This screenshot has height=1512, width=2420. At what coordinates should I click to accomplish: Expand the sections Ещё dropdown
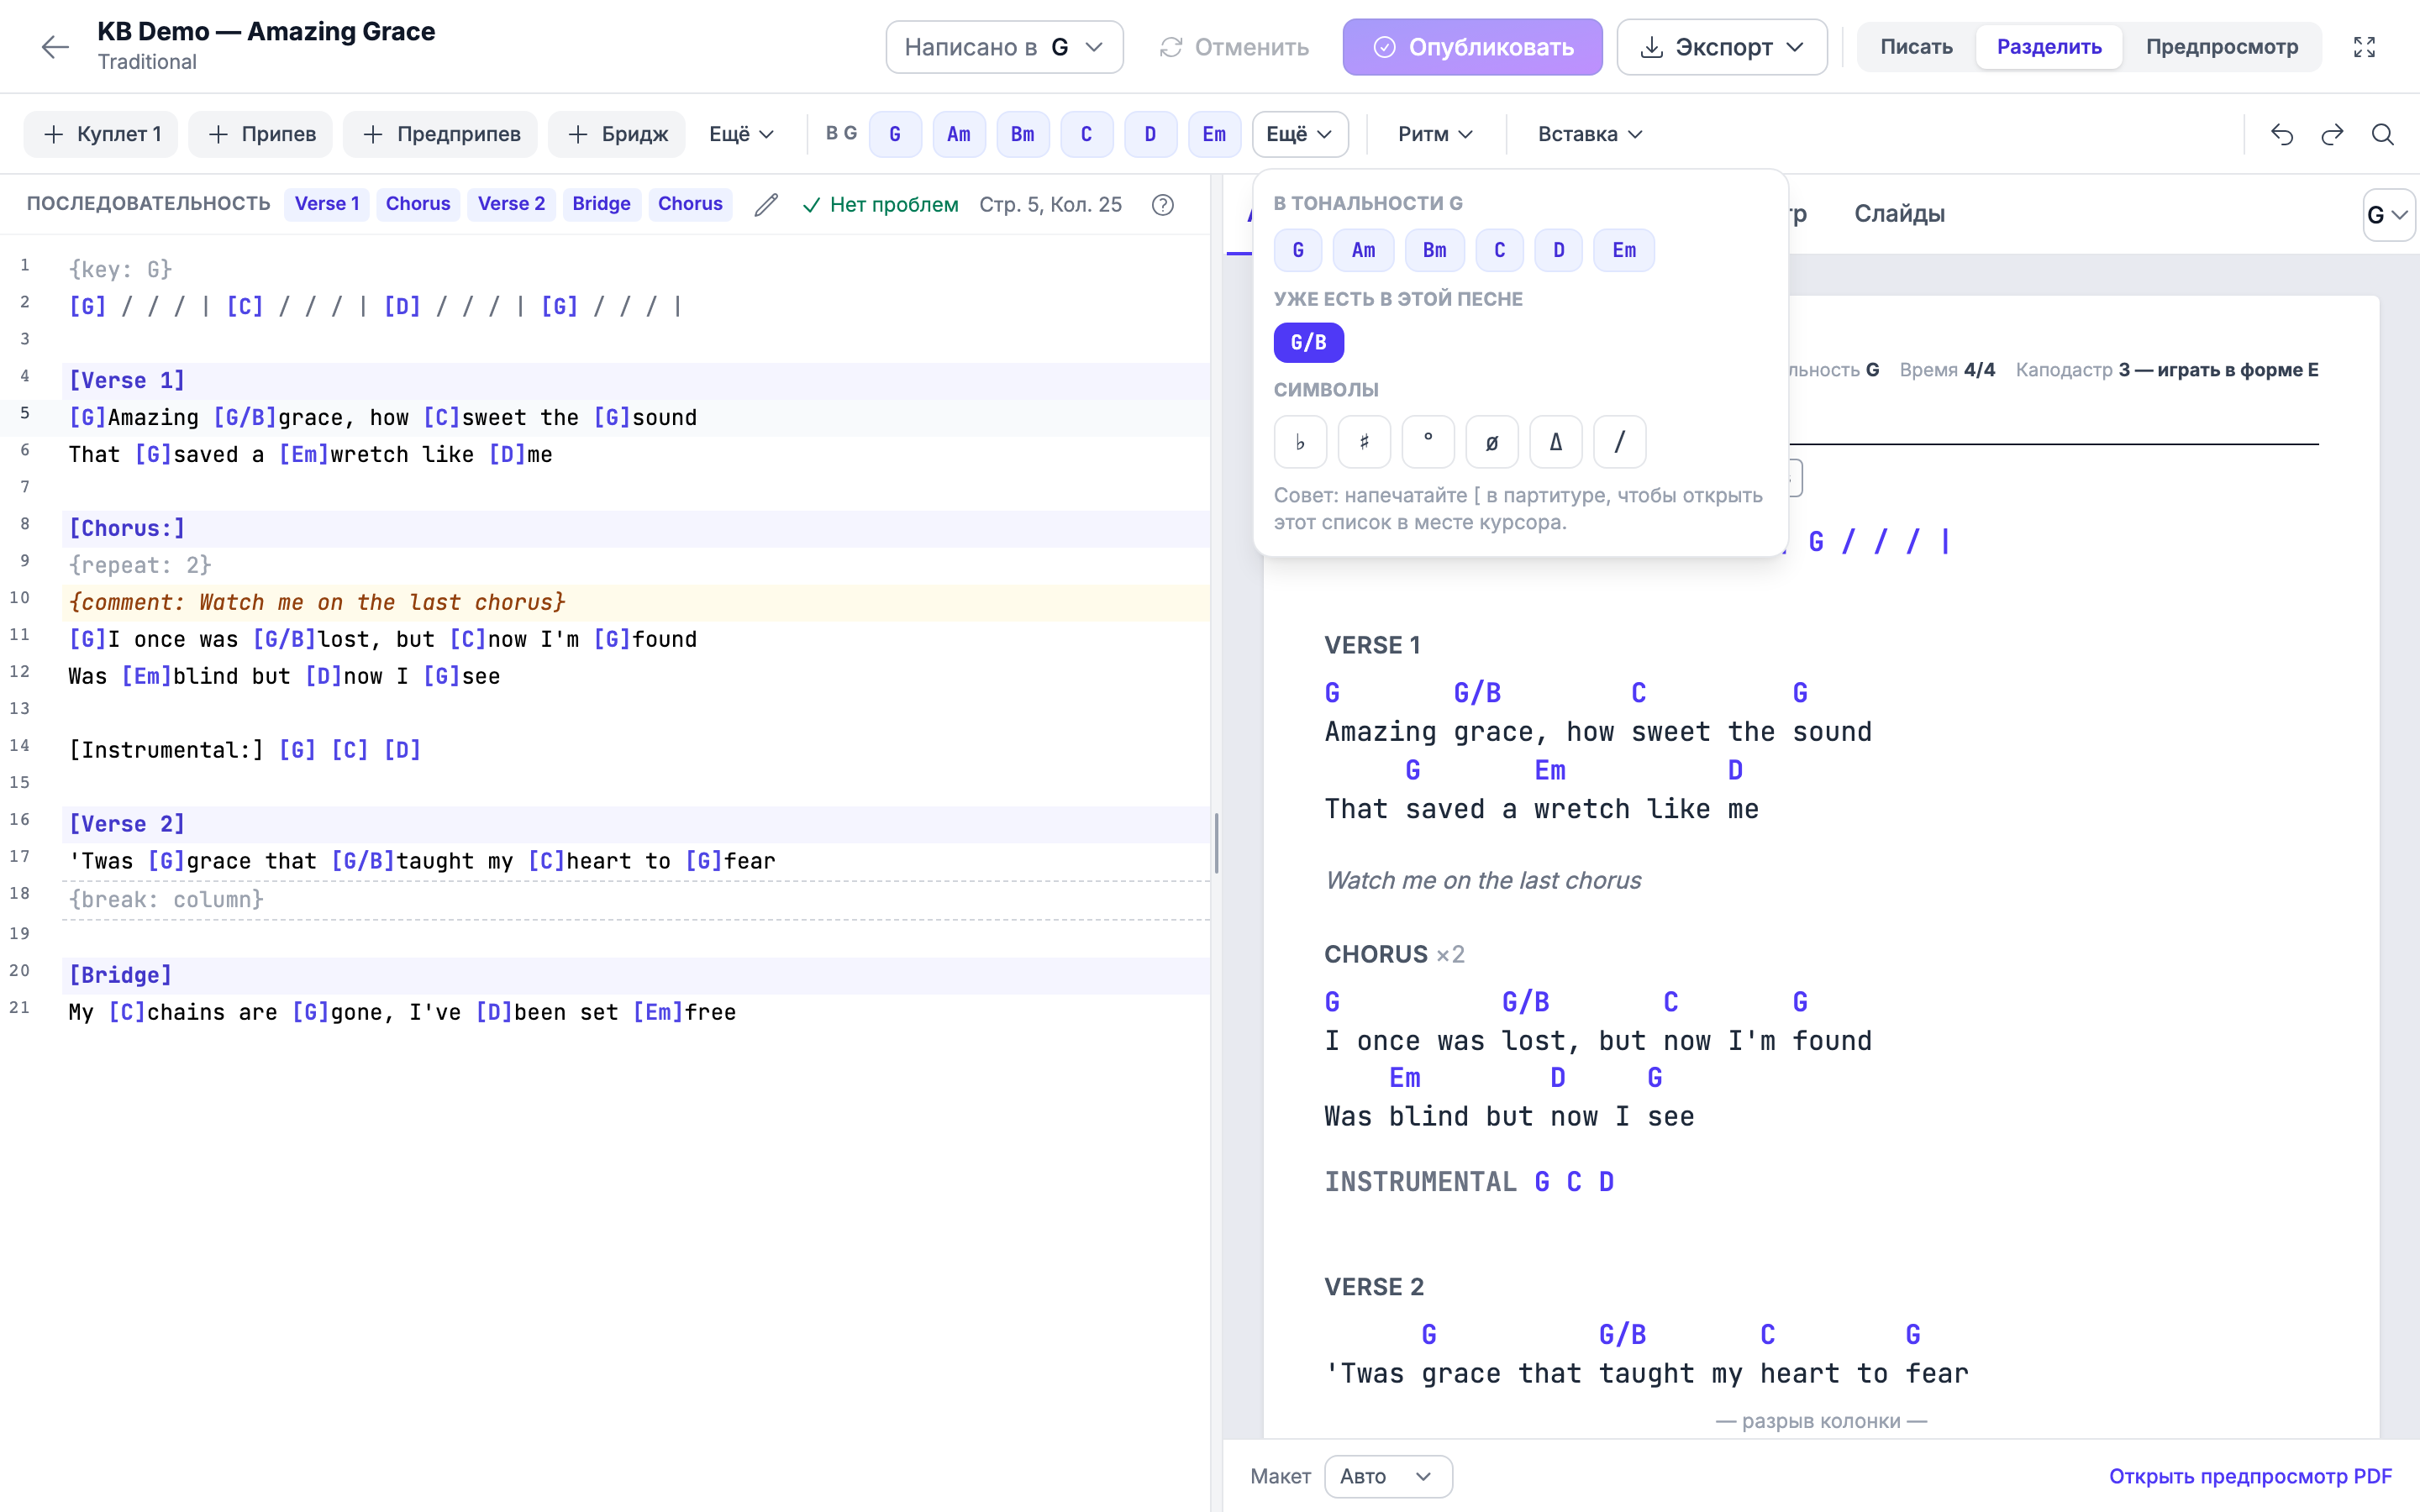coord(741,134)
